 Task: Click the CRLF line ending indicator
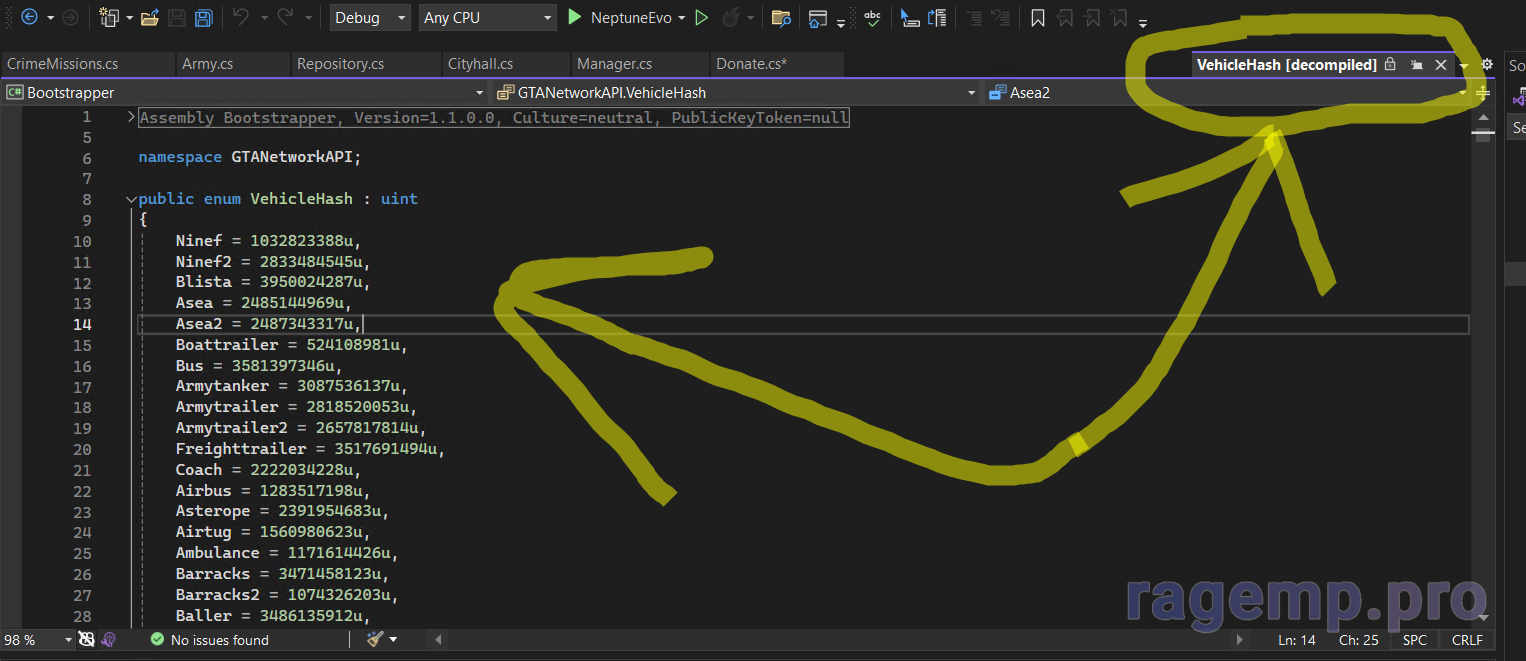click(1467, 640)
